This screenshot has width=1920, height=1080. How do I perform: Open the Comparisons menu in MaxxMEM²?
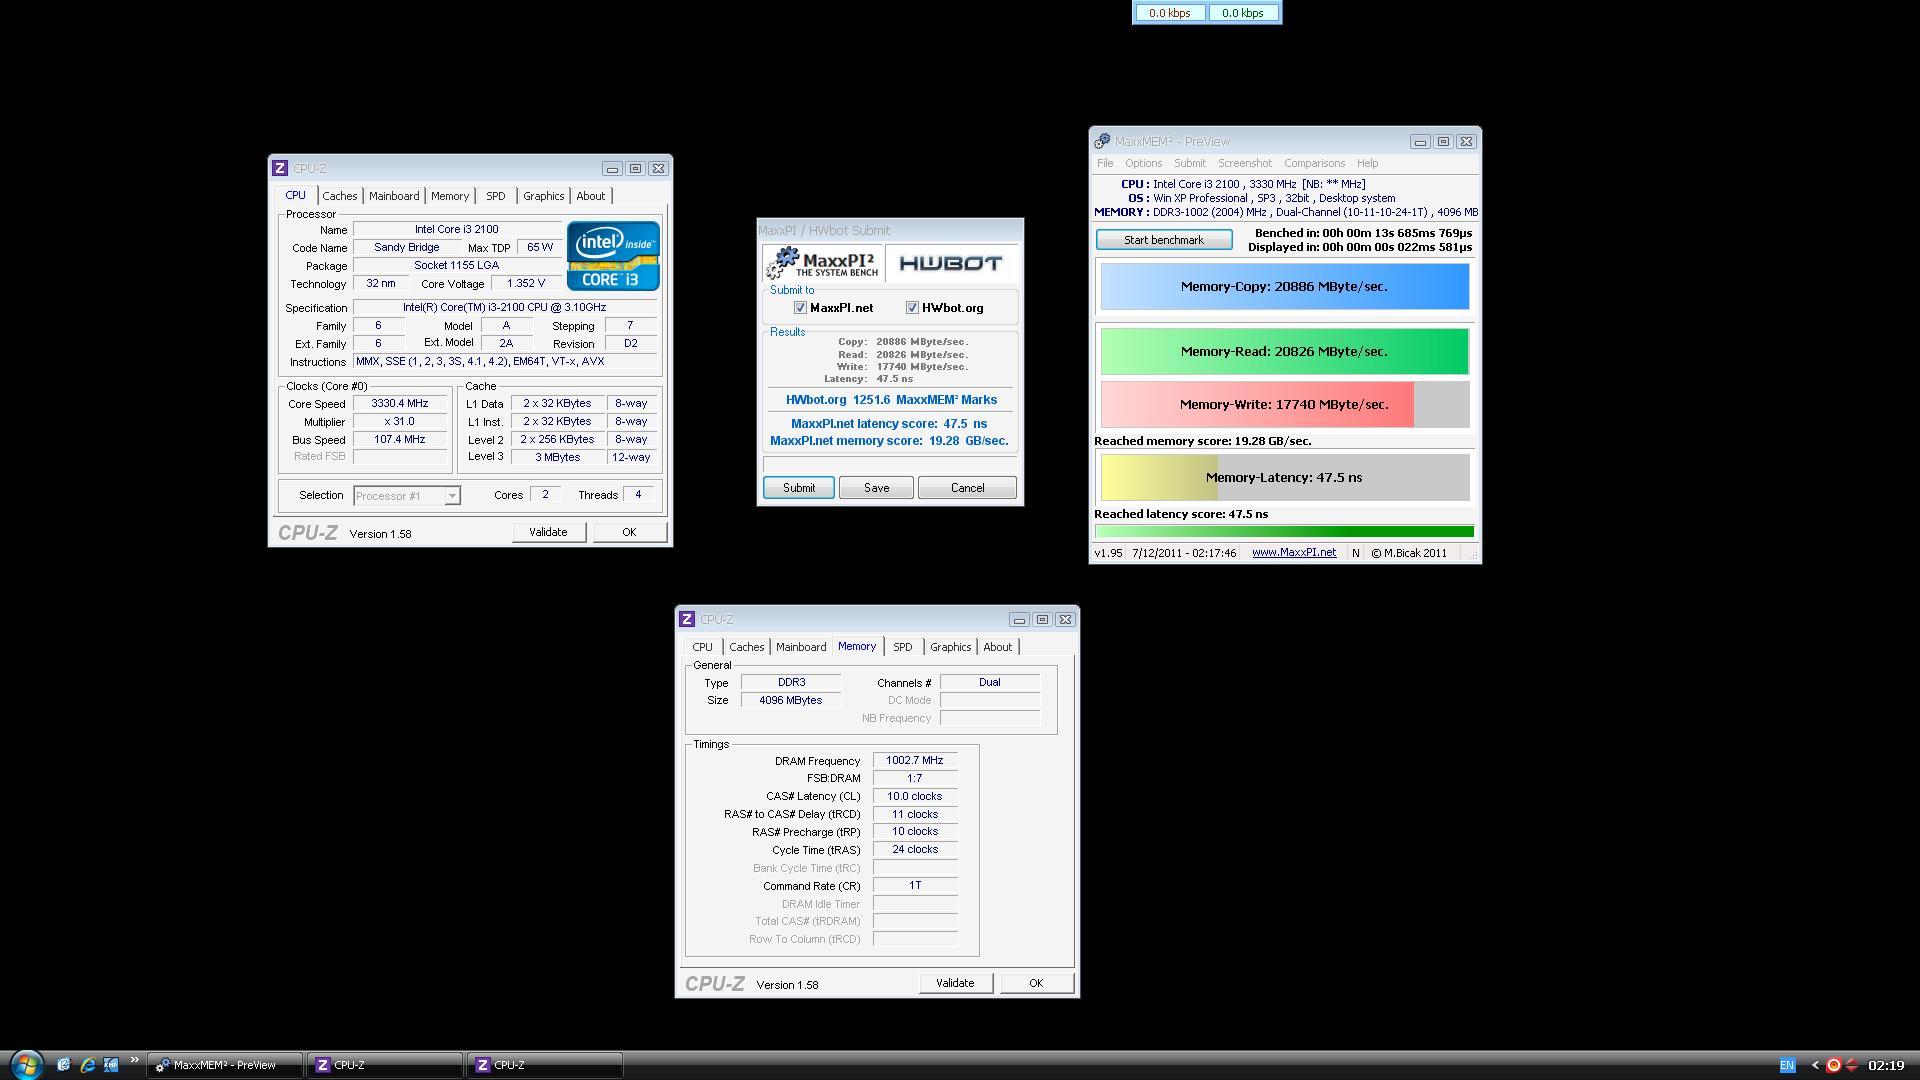(x=1314, y=163)
